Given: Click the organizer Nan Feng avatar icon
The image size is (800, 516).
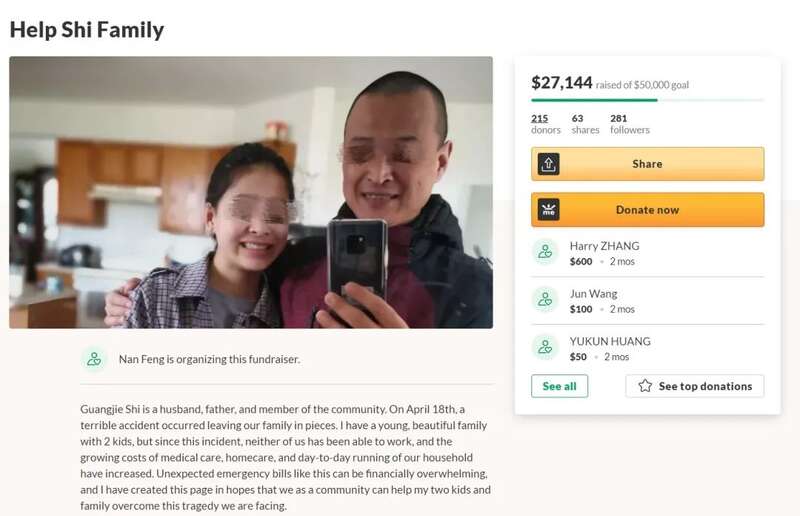Looking at the screenshot, I should [94, 359].
